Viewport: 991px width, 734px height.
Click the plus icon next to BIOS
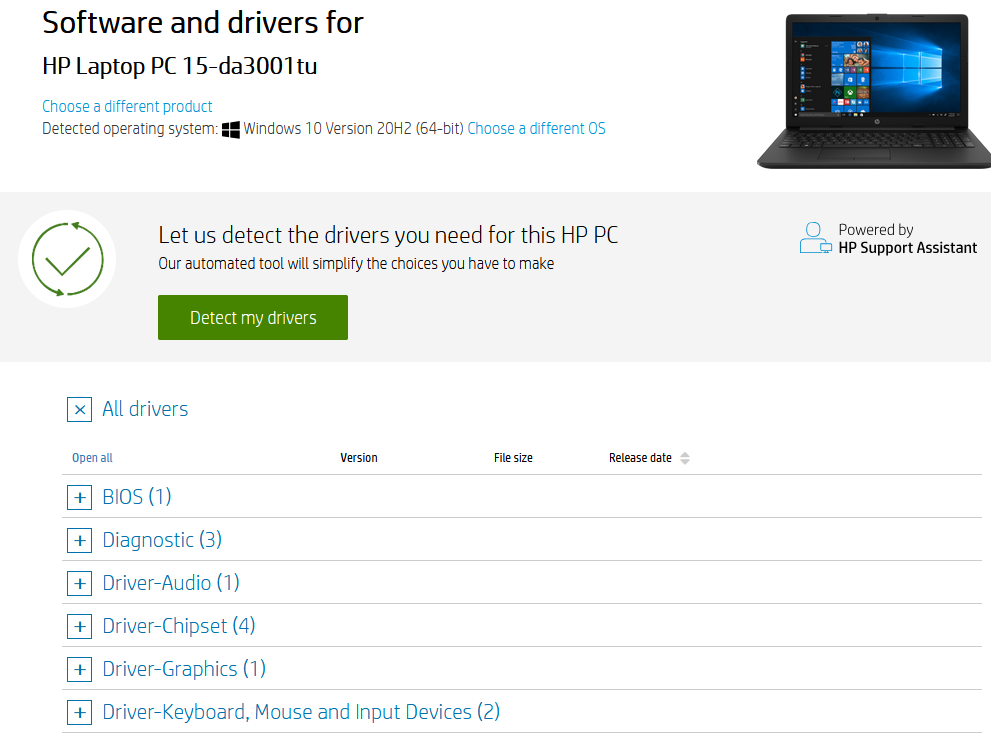click(79, 497)
